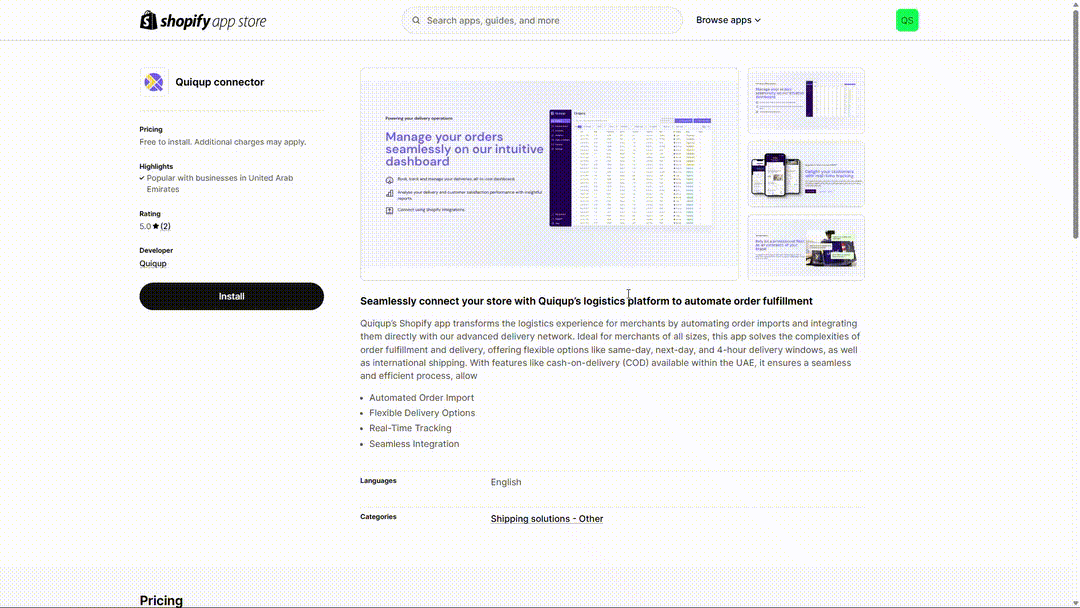This screenshot has width=1080, height=608.
Task: Click the scrollbar down arrow
Action: 1075,602
